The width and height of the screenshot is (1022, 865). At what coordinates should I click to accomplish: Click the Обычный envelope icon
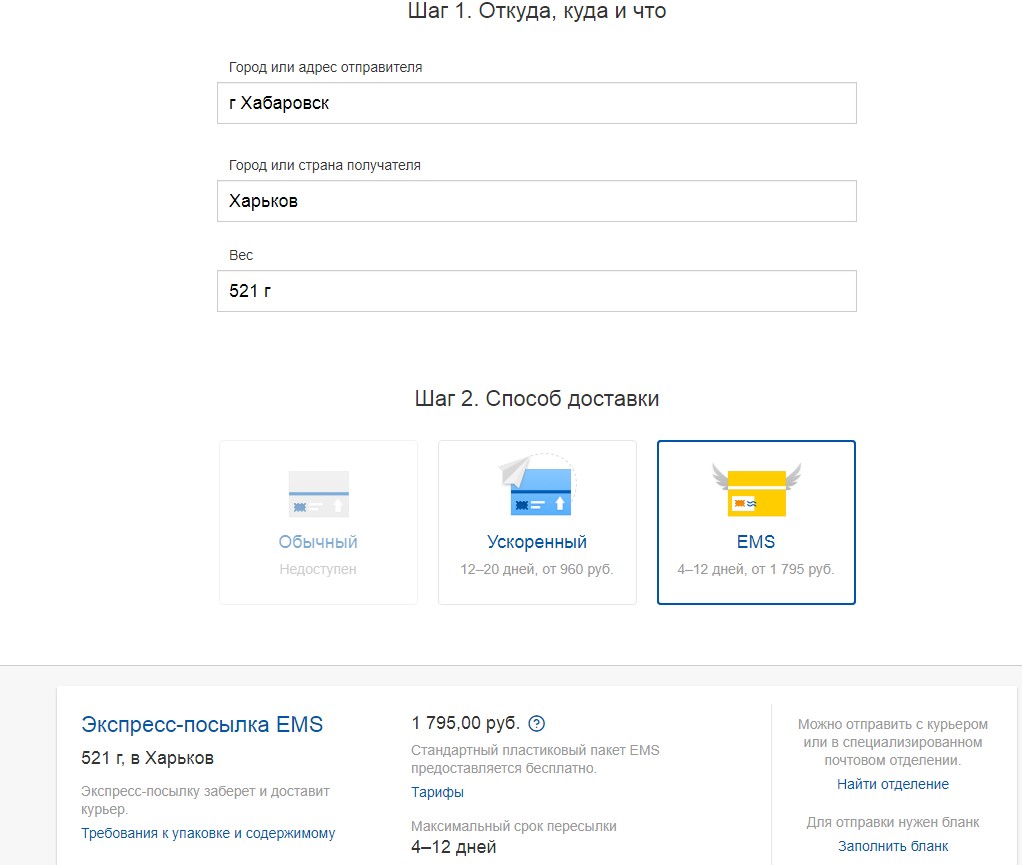coord(318,493)
